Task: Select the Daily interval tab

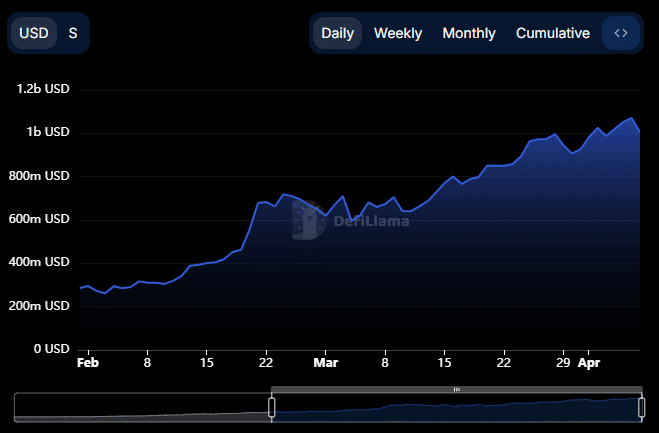Action: (337, 33)
